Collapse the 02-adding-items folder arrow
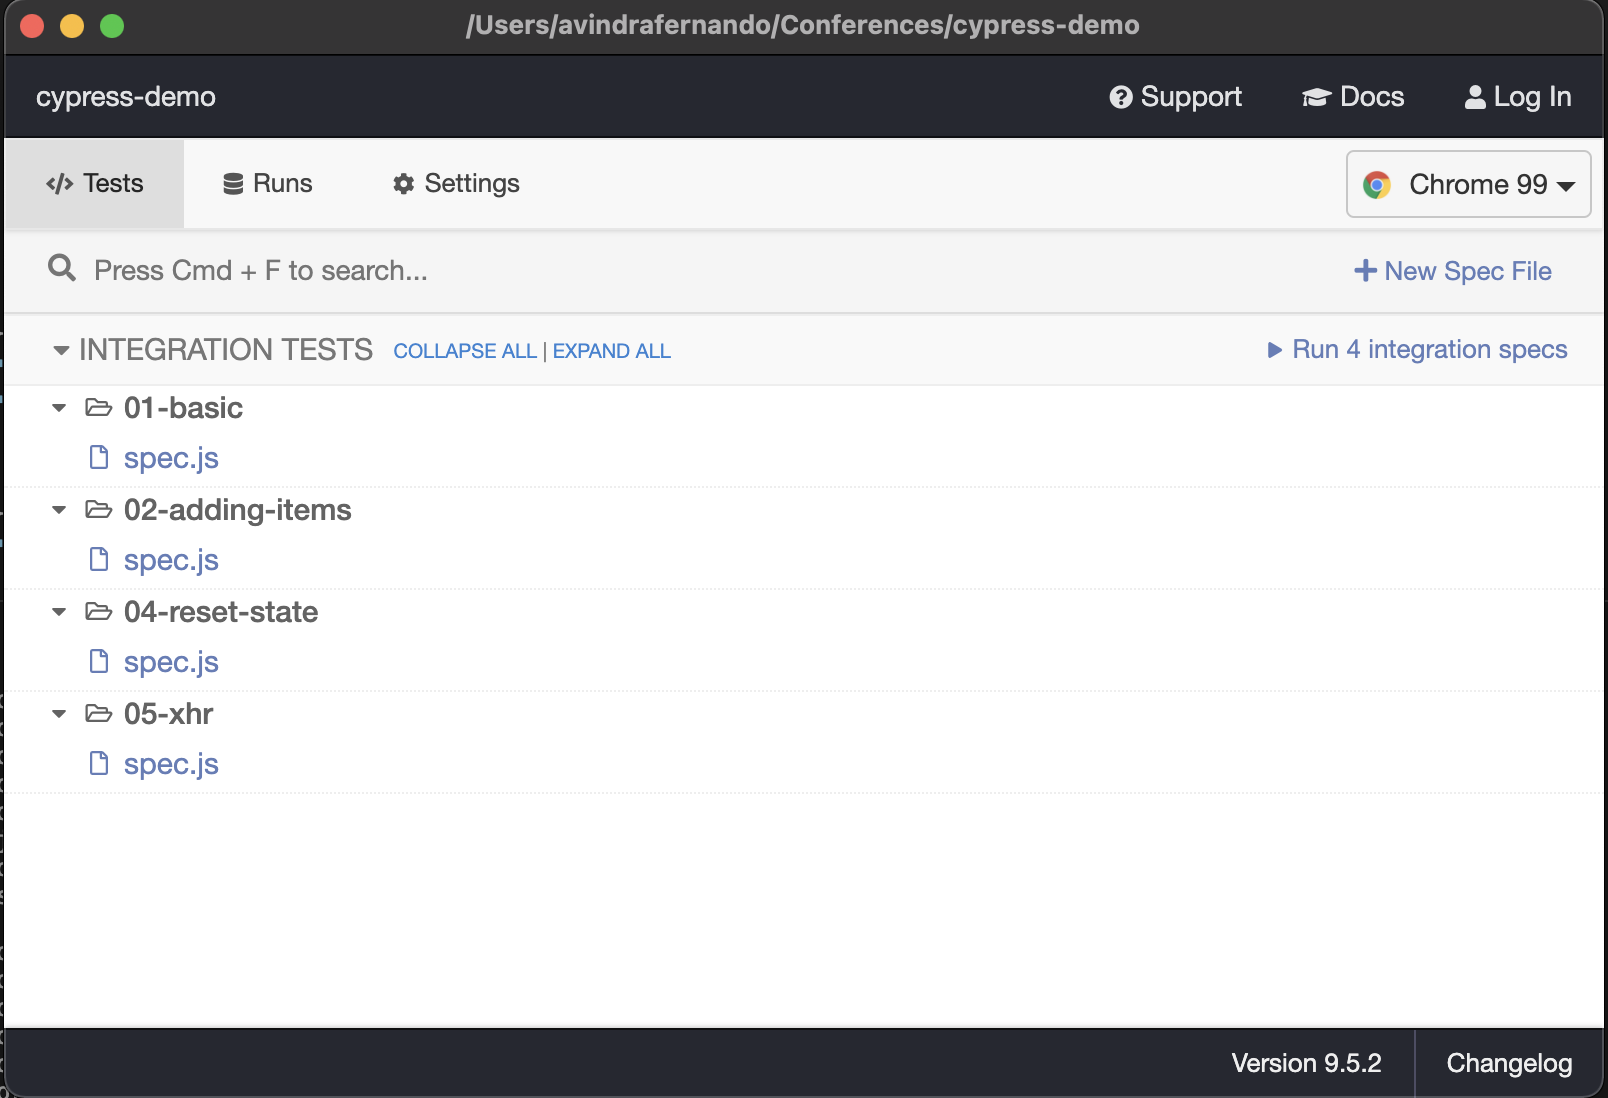 click(x=59, y=510)
